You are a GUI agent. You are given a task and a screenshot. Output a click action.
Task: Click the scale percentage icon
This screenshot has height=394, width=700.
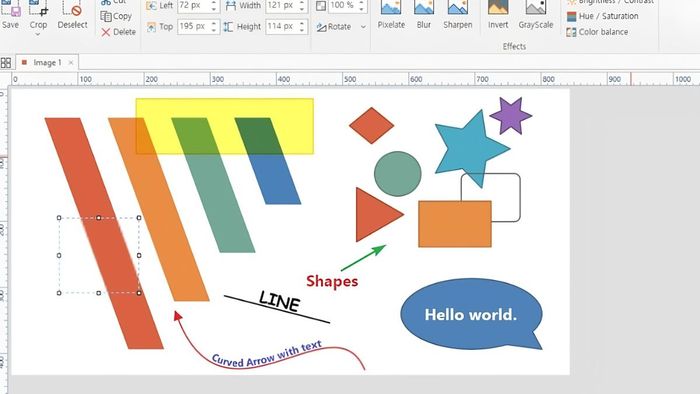pyautogui.click(x=321, y=6)
